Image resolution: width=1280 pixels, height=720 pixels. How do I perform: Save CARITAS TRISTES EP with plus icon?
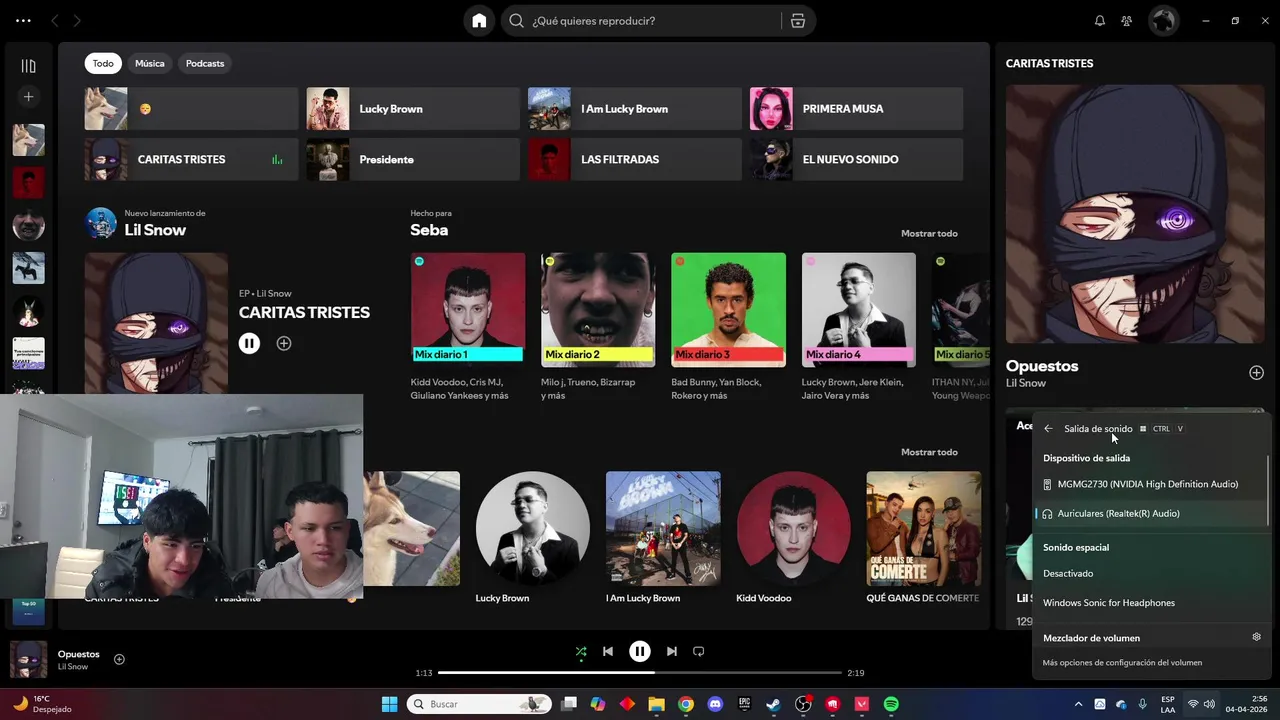pos(284,343)
